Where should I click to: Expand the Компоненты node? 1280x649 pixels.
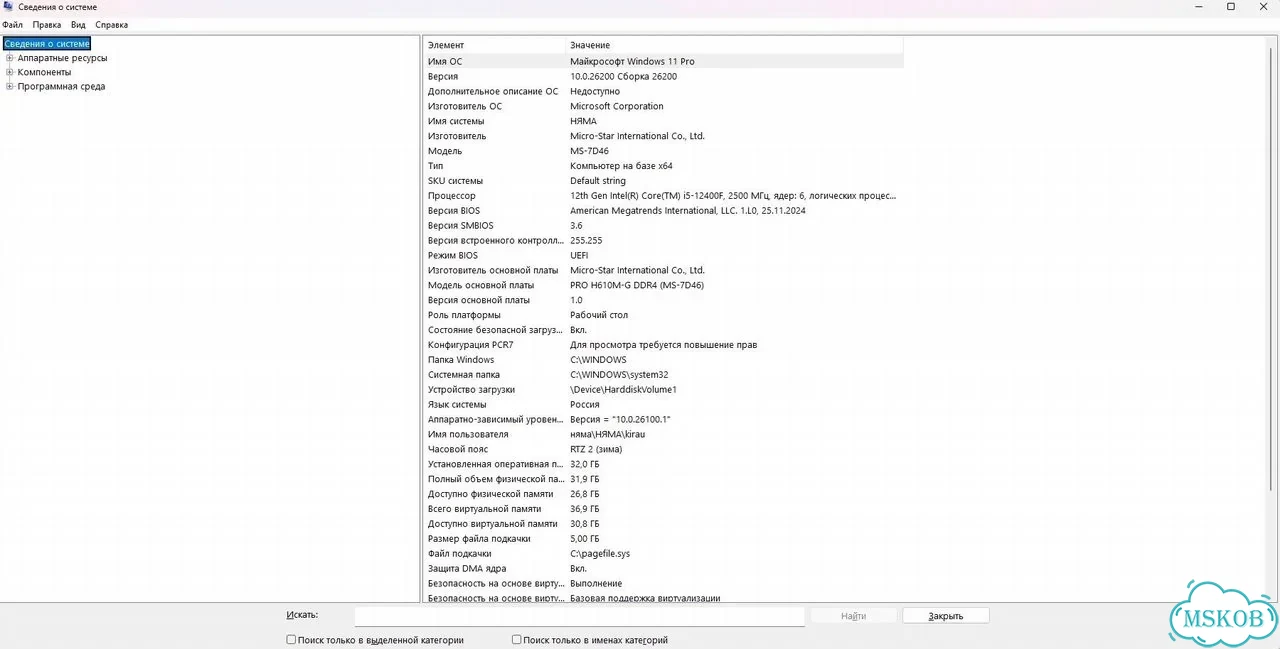point(10,72)
